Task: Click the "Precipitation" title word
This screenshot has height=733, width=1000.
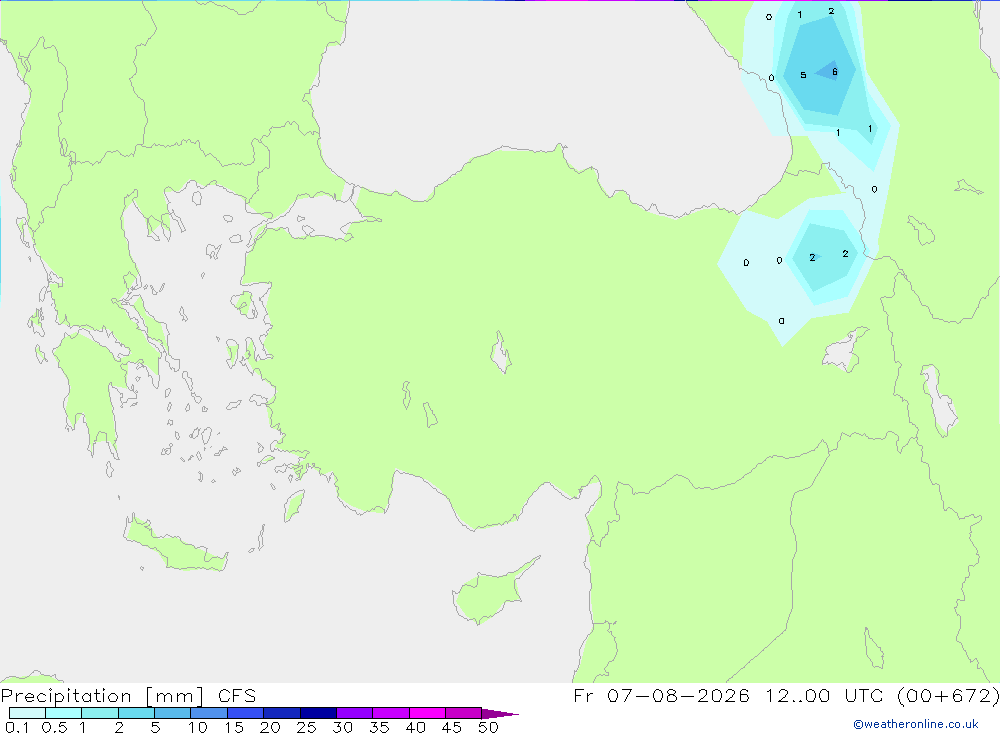Action: click(x=66, y=696)
